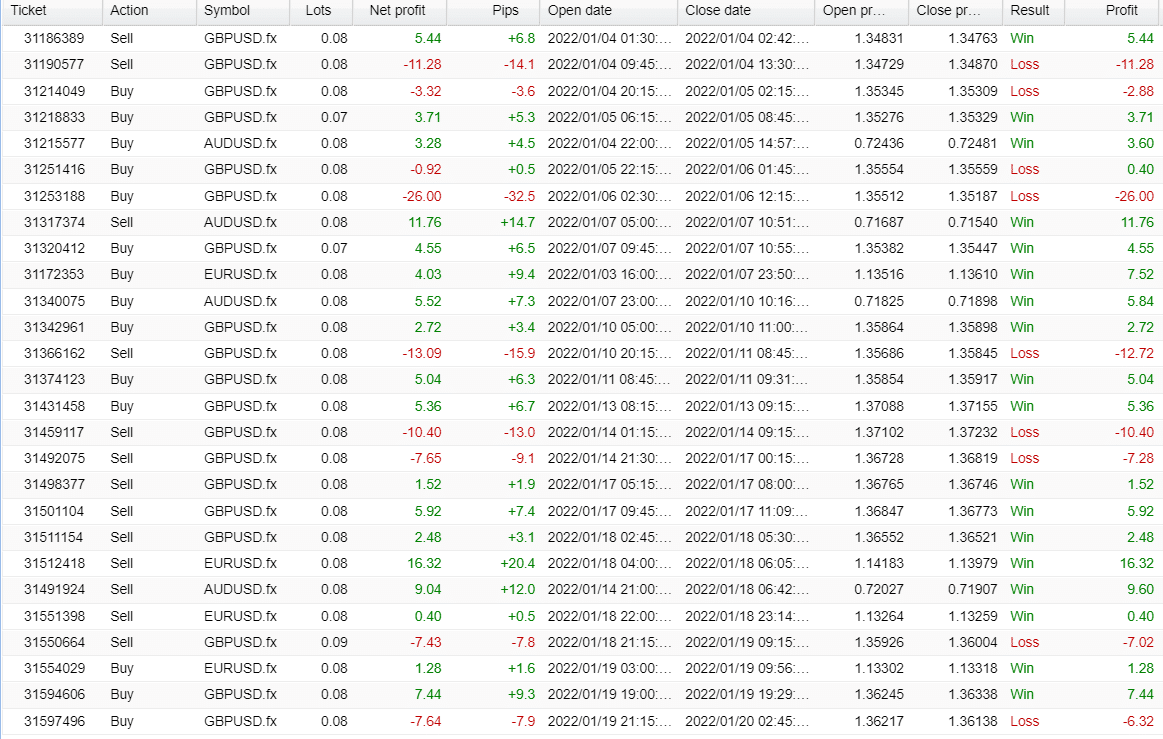Select ticket 31431458
The width and height of the screenshot is (1163, 739).
pyautogui.click(x=54, y=407)
